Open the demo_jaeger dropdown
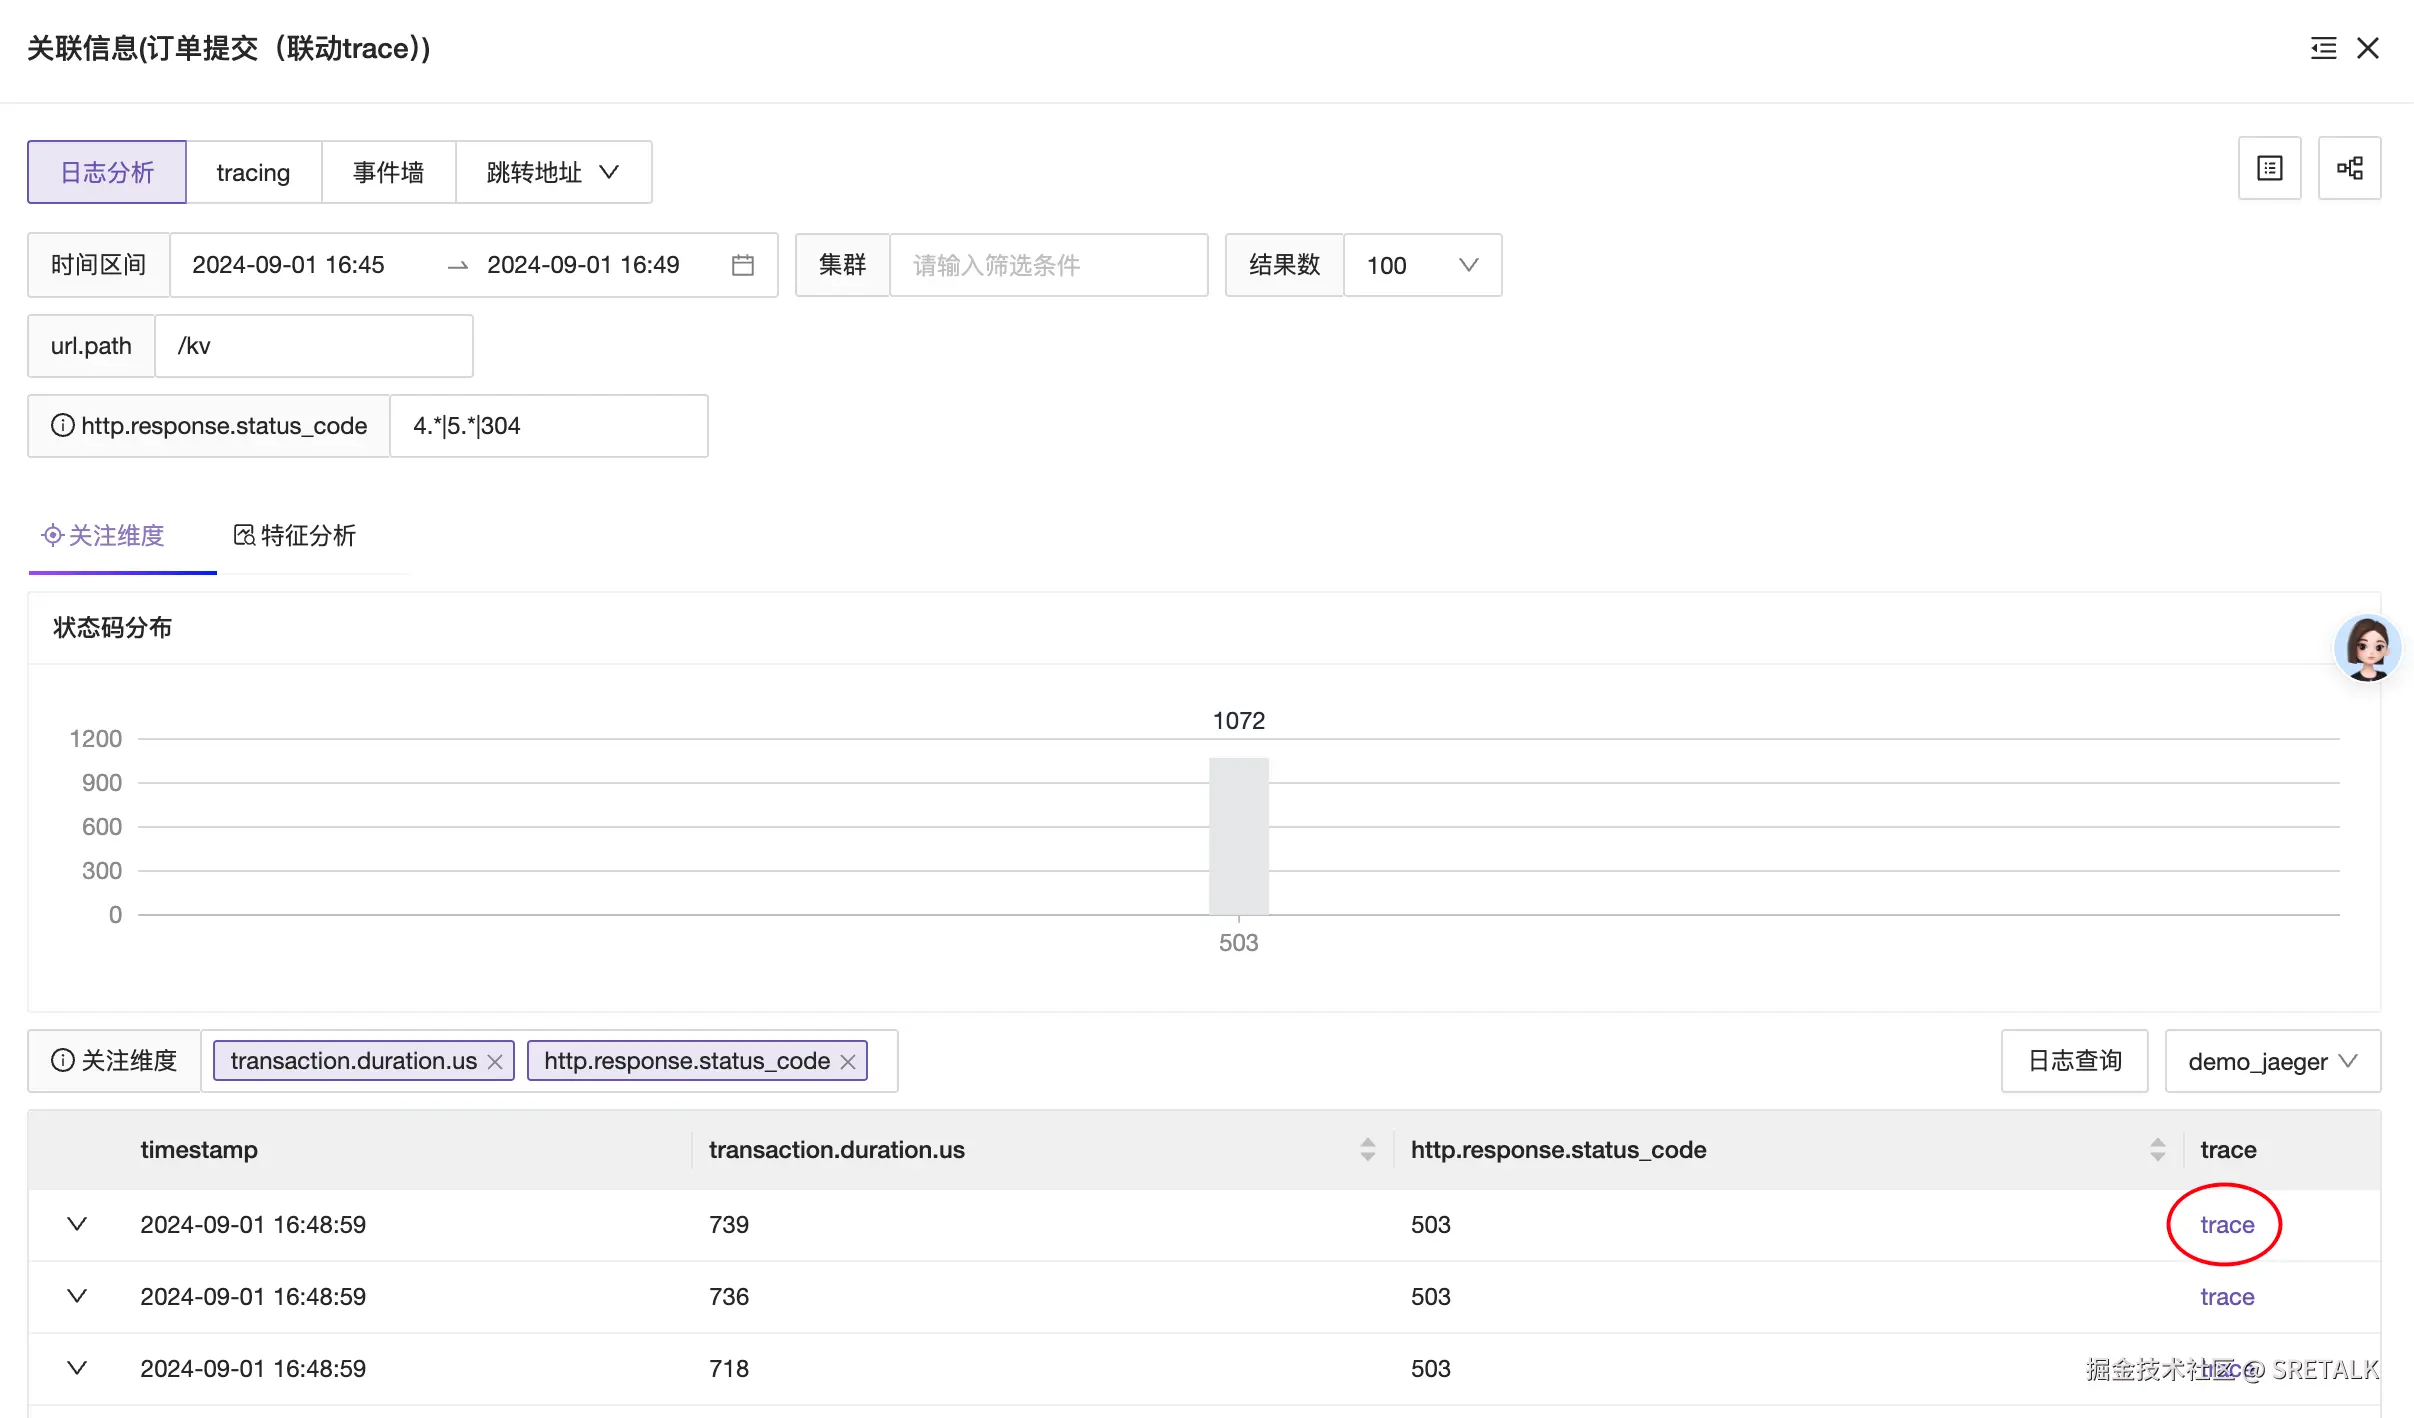The image size is (2414, 1418). 2271,1061
